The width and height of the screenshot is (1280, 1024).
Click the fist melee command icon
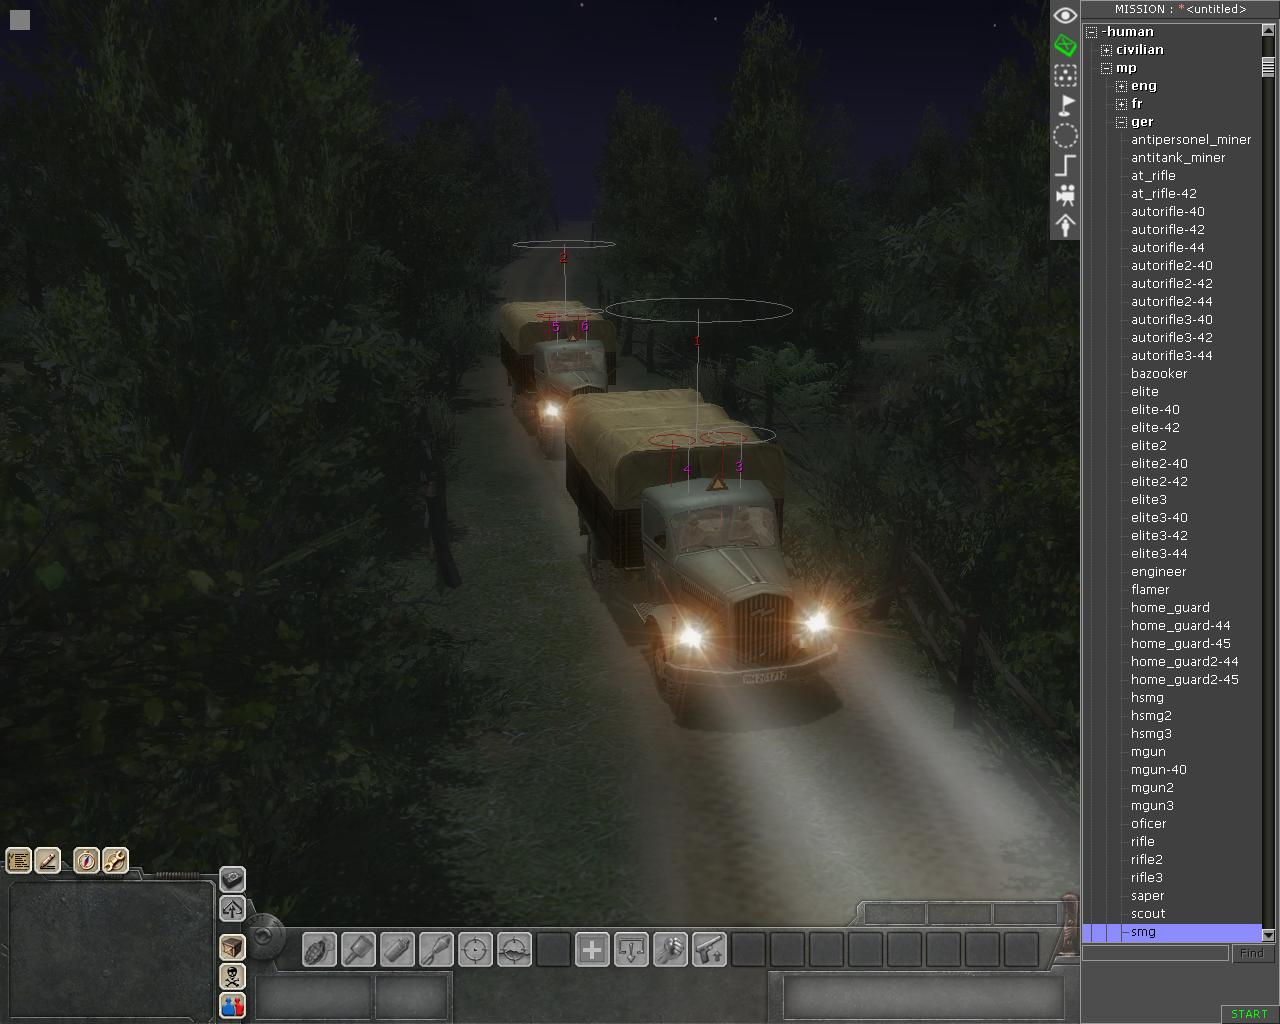[x=670, y=949]
